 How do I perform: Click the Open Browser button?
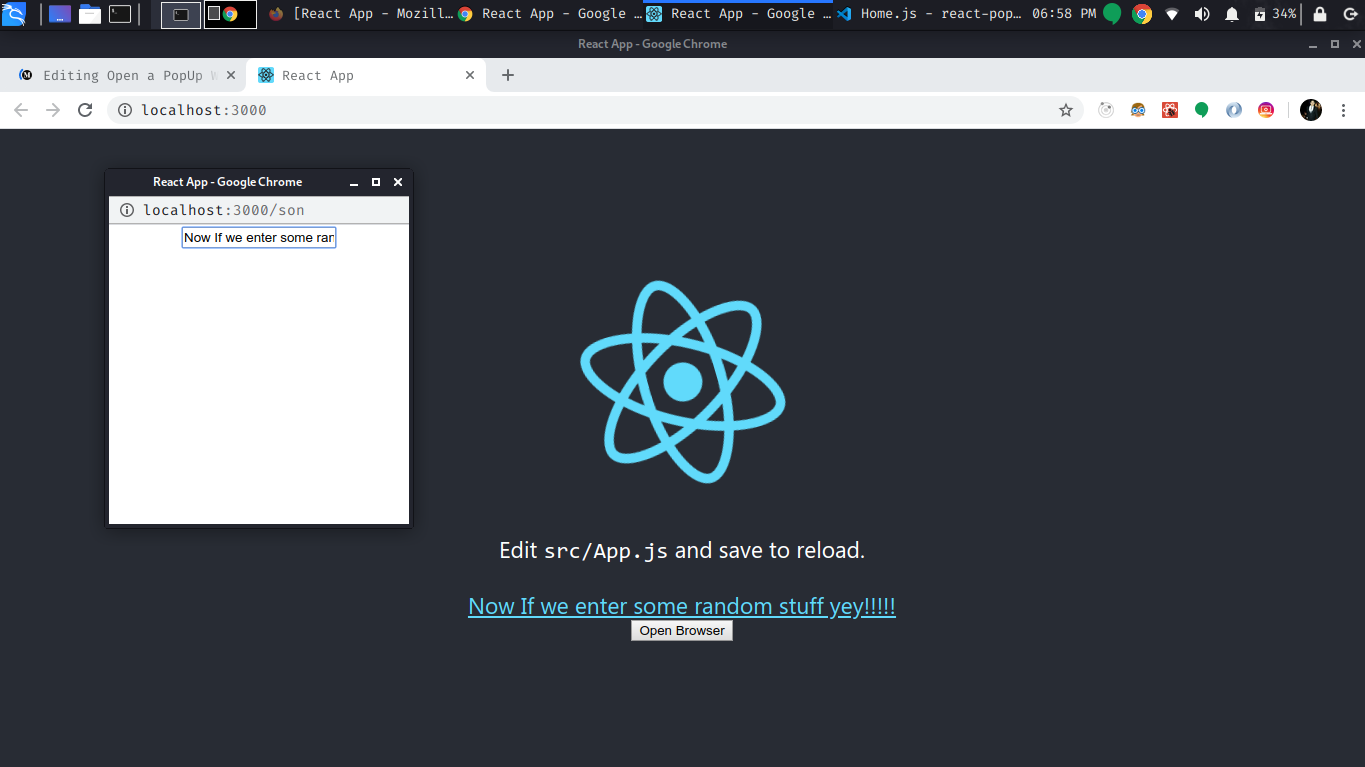pyautogui.click(x=682, y=631)
